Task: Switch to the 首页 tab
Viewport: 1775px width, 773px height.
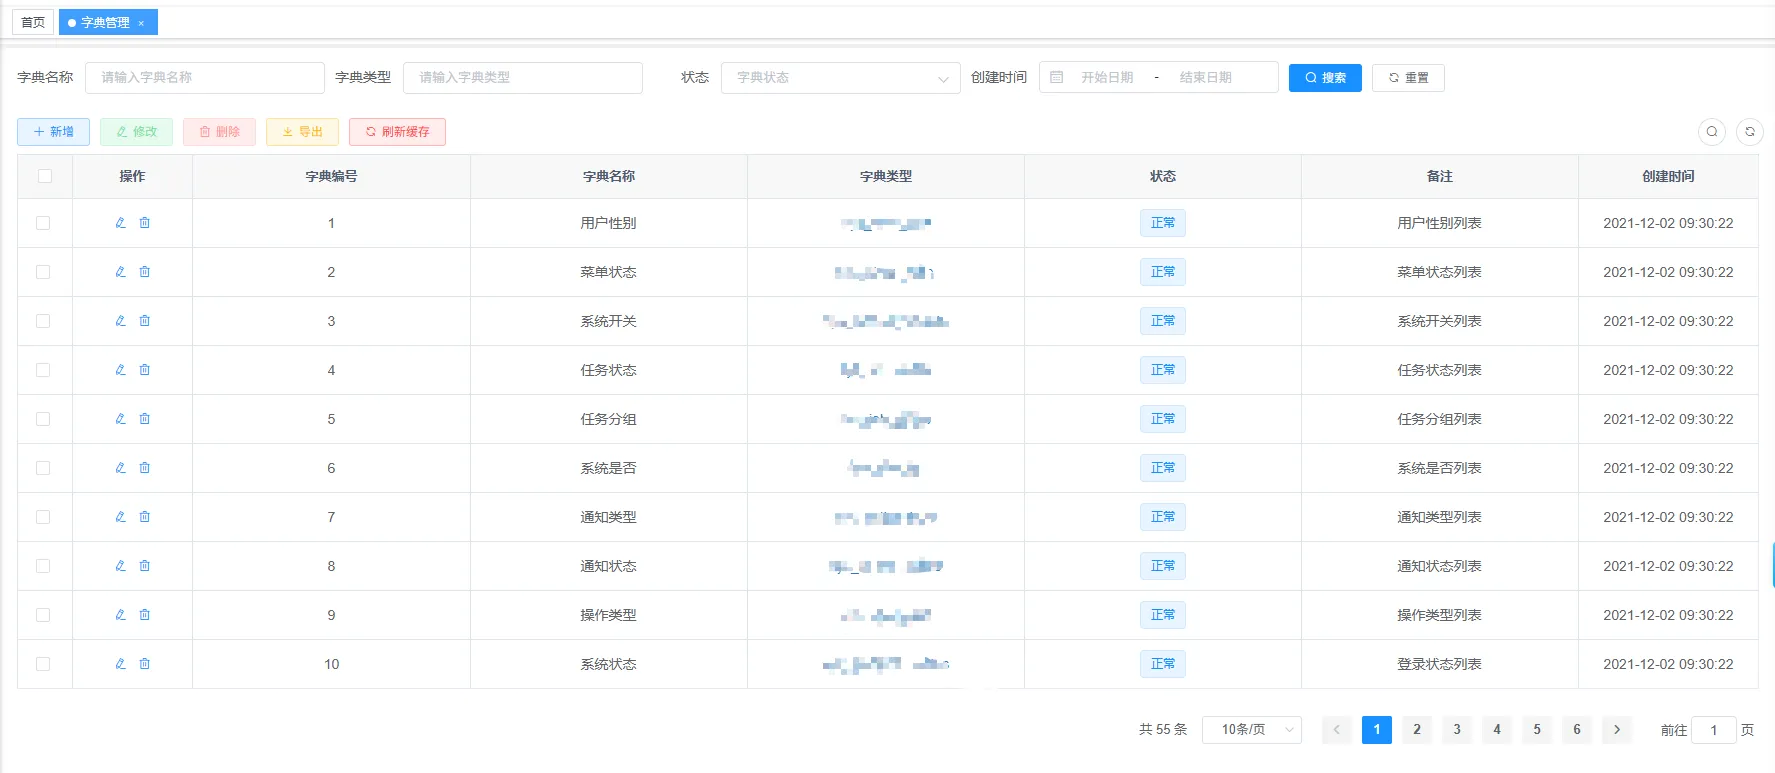Action: point(33,22)
